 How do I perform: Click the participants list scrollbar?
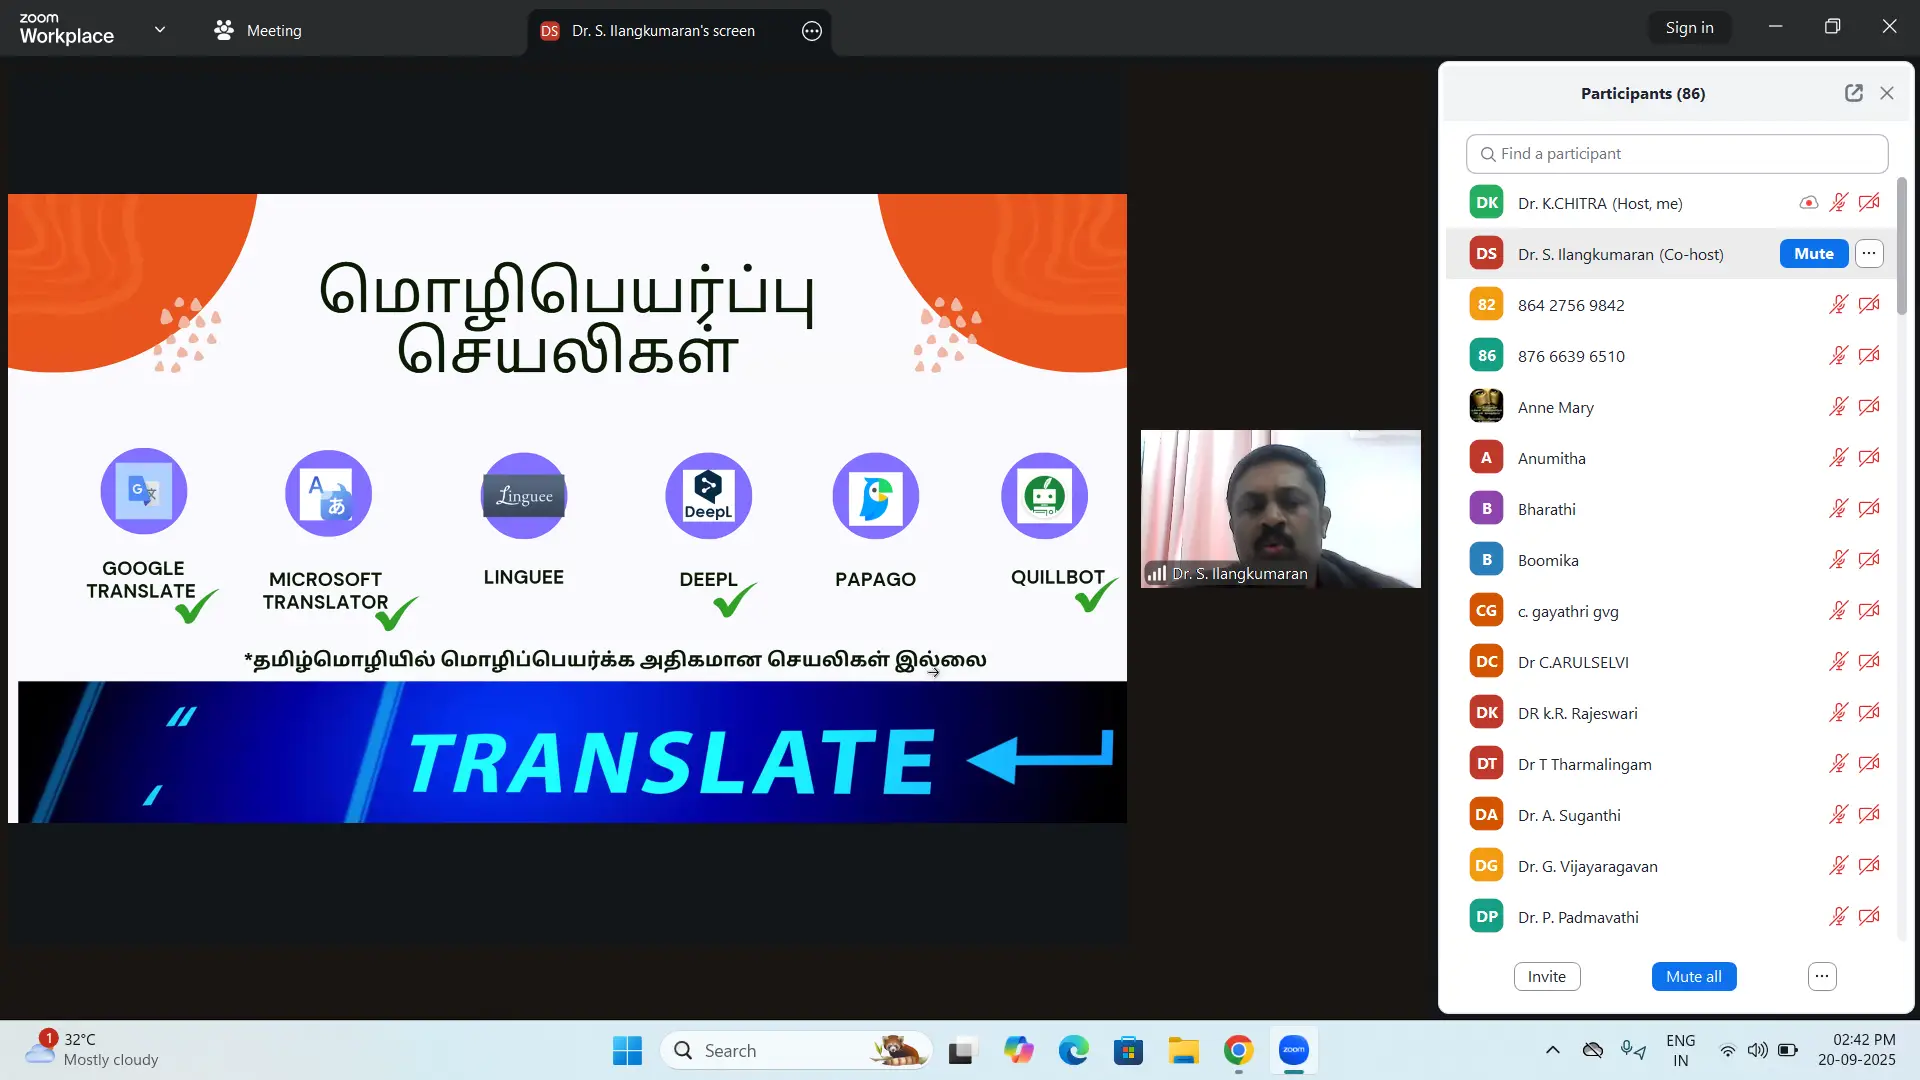point(1901,246)
